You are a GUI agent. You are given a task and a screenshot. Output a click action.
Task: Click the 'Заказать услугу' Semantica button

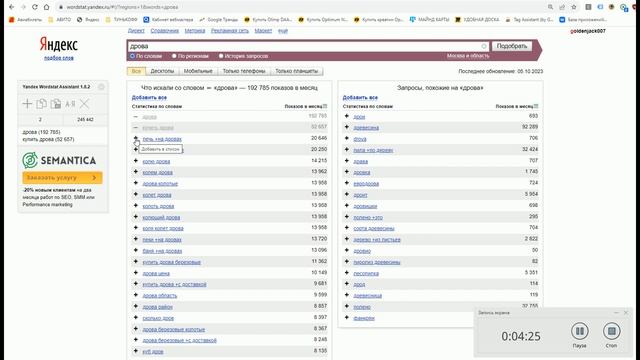[x=62, y=178]
